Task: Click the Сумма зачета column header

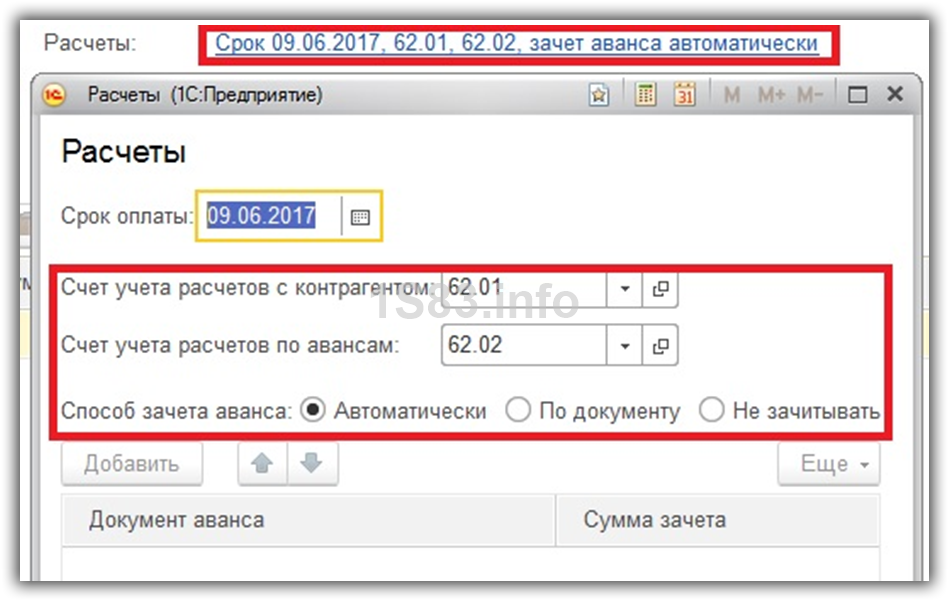Action: point(717,520)
